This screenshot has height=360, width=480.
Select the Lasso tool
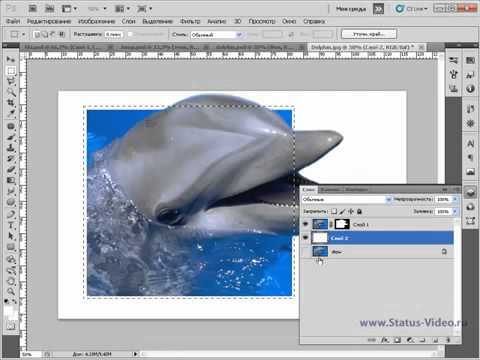11,81
